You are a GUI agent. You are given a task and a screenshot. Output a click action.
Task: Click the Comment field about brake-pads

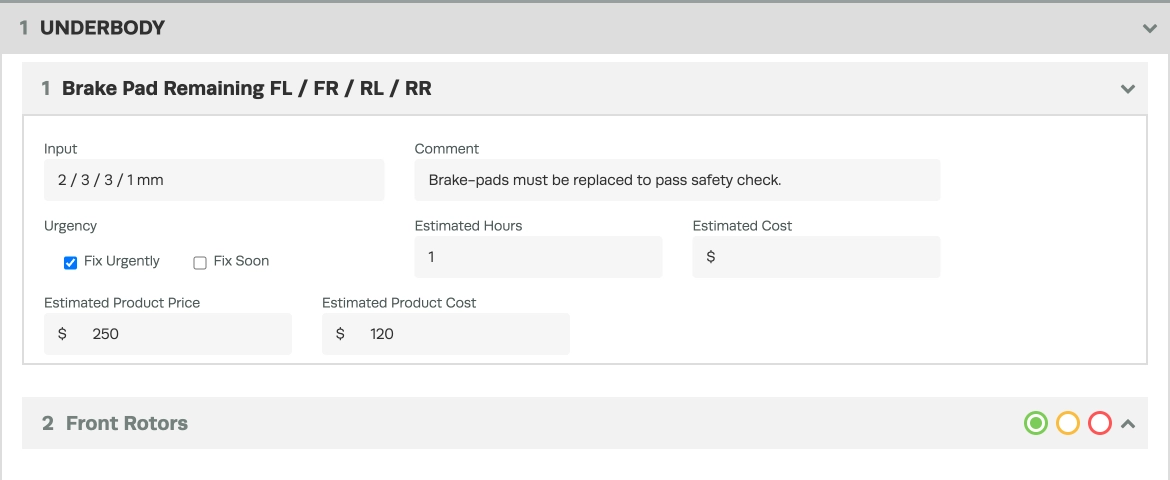tap(677, 180)
